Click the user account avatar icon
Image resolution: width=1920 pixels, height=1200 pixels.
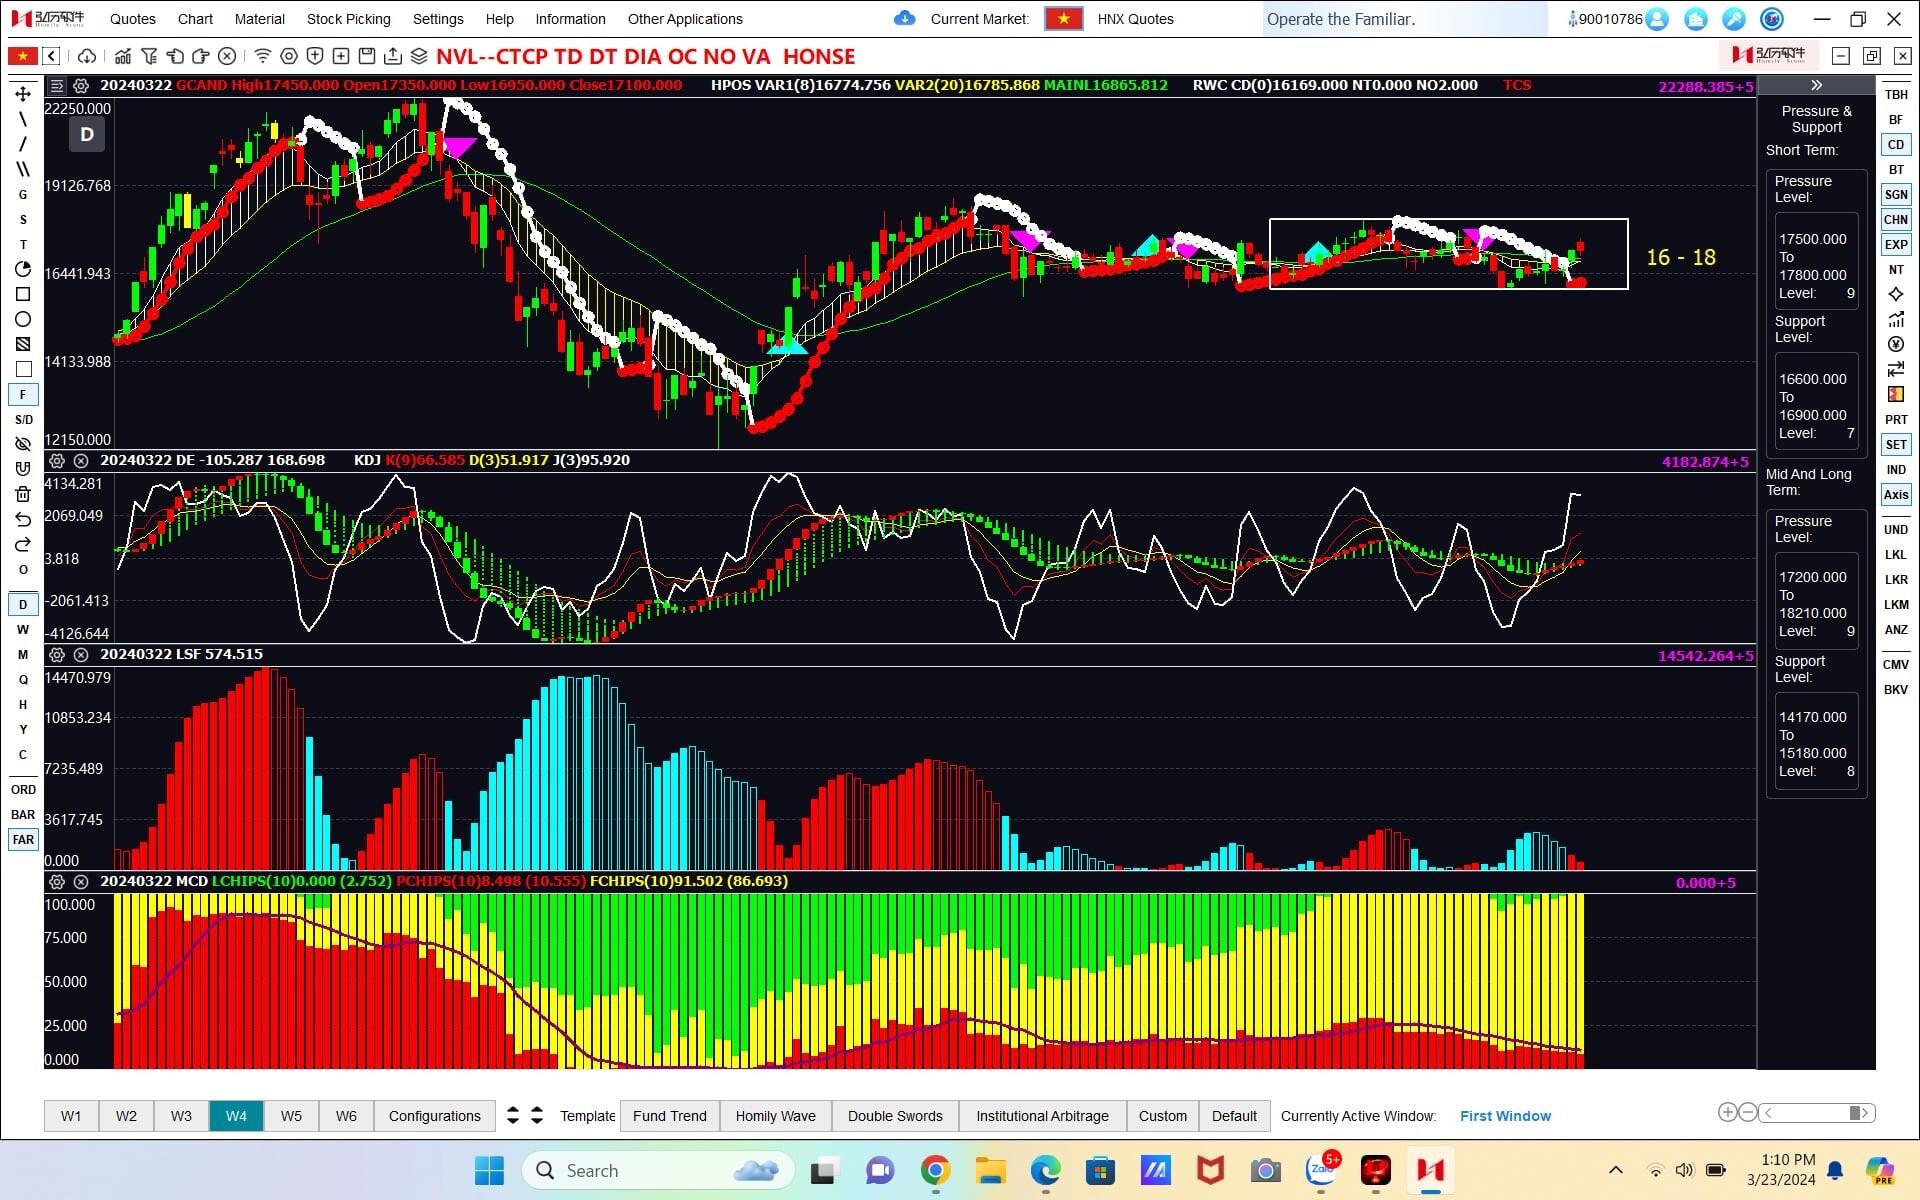click(x=1657, y=19)
